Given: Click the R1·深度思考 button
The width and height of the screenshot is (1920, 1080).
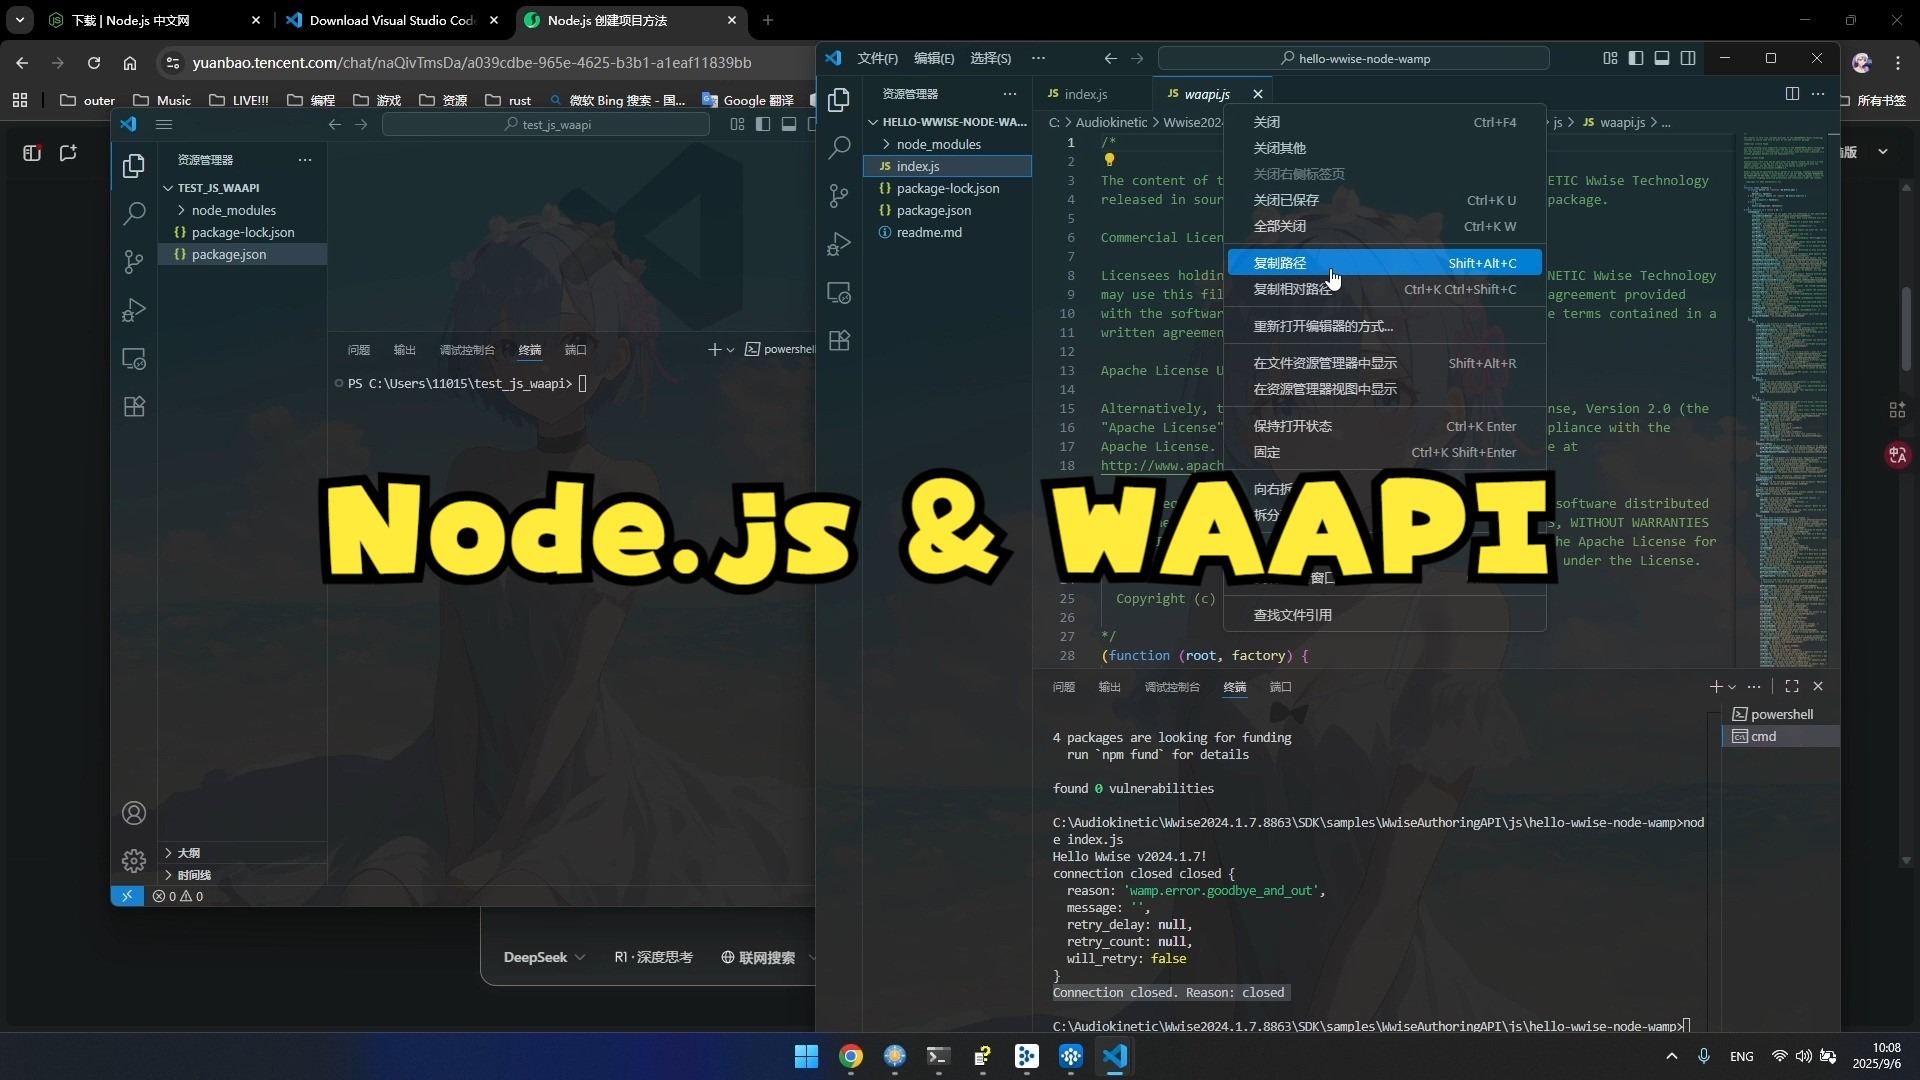Looking at the screenshot, I should point(653,957).
